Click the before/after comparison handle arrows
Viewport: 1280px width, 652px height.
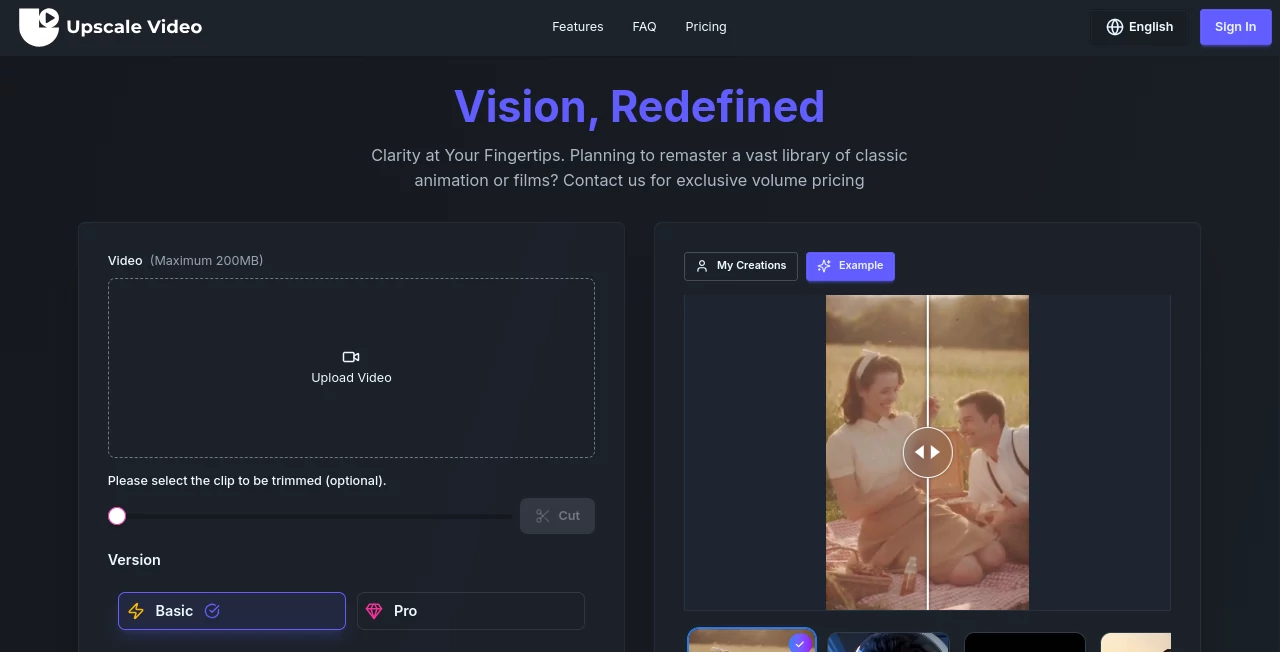(927, 452)
